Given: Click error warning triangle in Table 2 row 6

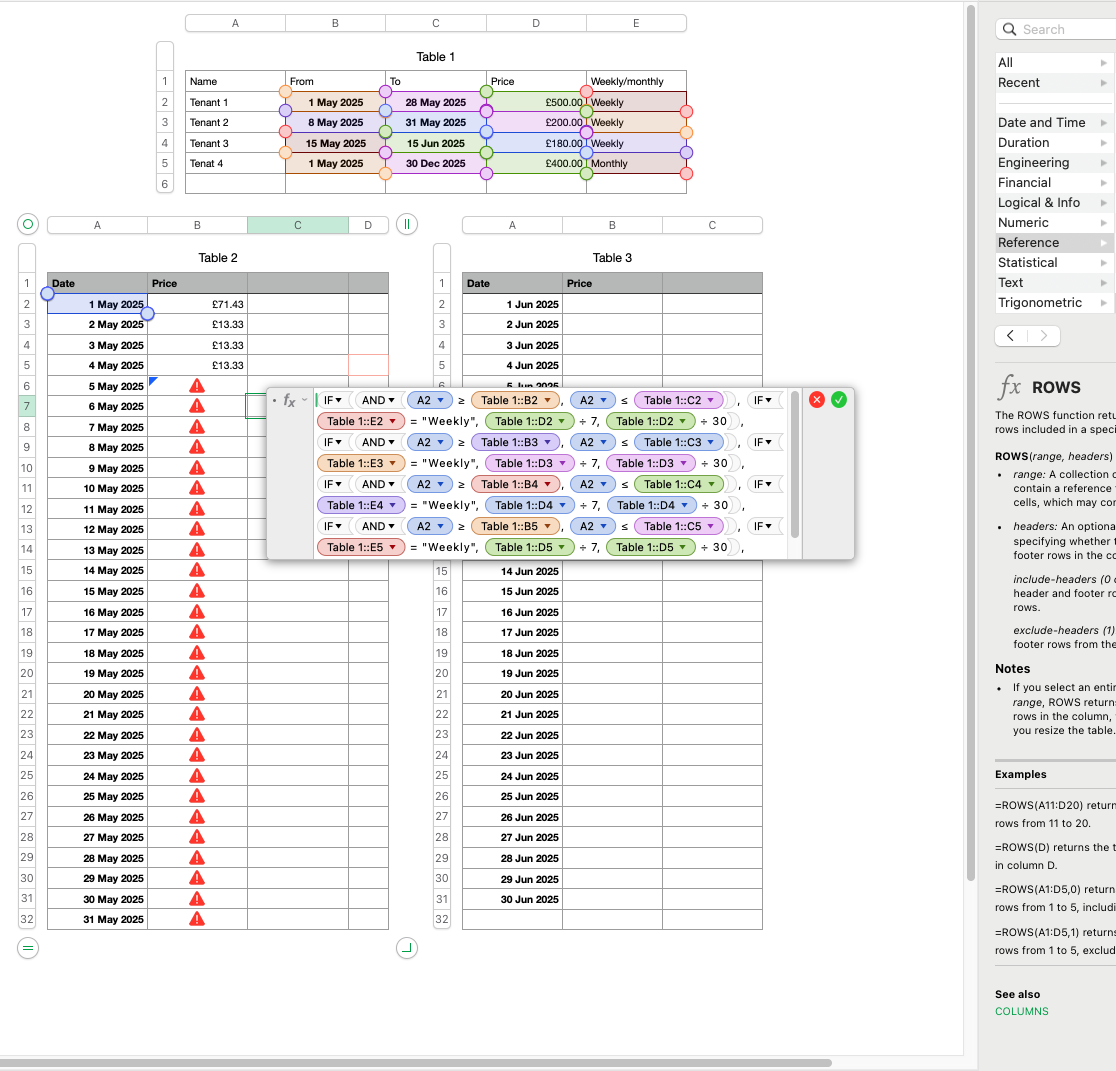Looking at the screenshot, I should [x=197, y=385].
